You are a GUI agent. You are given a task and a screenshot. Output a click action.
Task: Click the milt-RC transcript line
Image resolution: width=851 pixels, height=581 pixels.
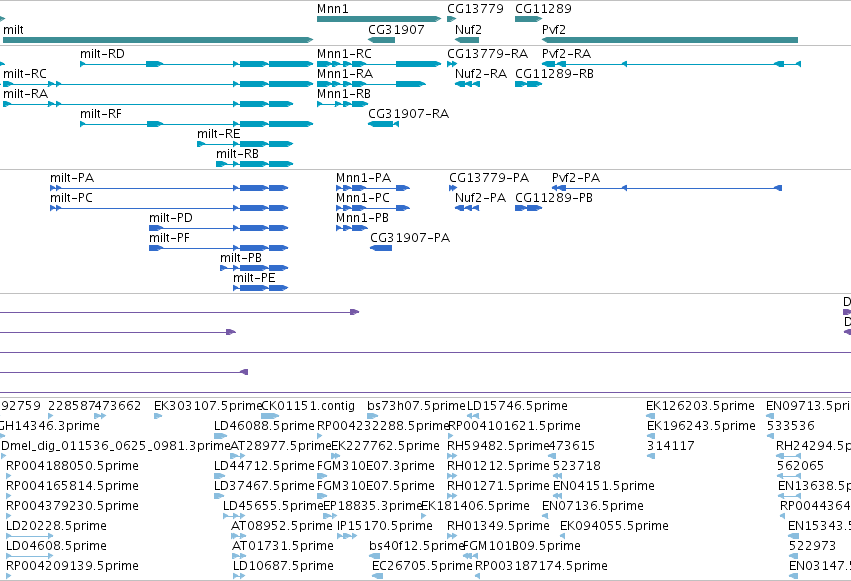tap(158, 84)
